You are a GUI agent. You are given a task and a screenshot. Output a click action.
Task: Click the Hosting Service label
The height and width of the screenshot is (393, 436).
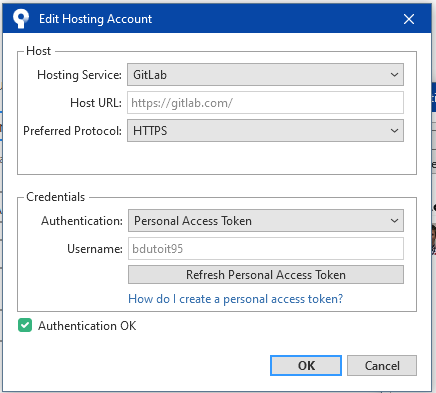pyautogui.click(x=79, y=75)
